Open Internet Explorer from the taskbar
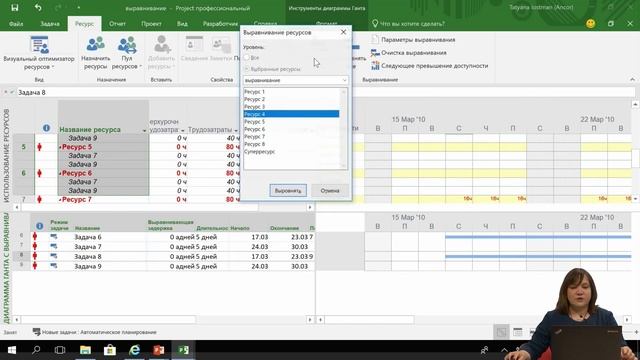This screenshot has width=640, height=360. [134, 350]
